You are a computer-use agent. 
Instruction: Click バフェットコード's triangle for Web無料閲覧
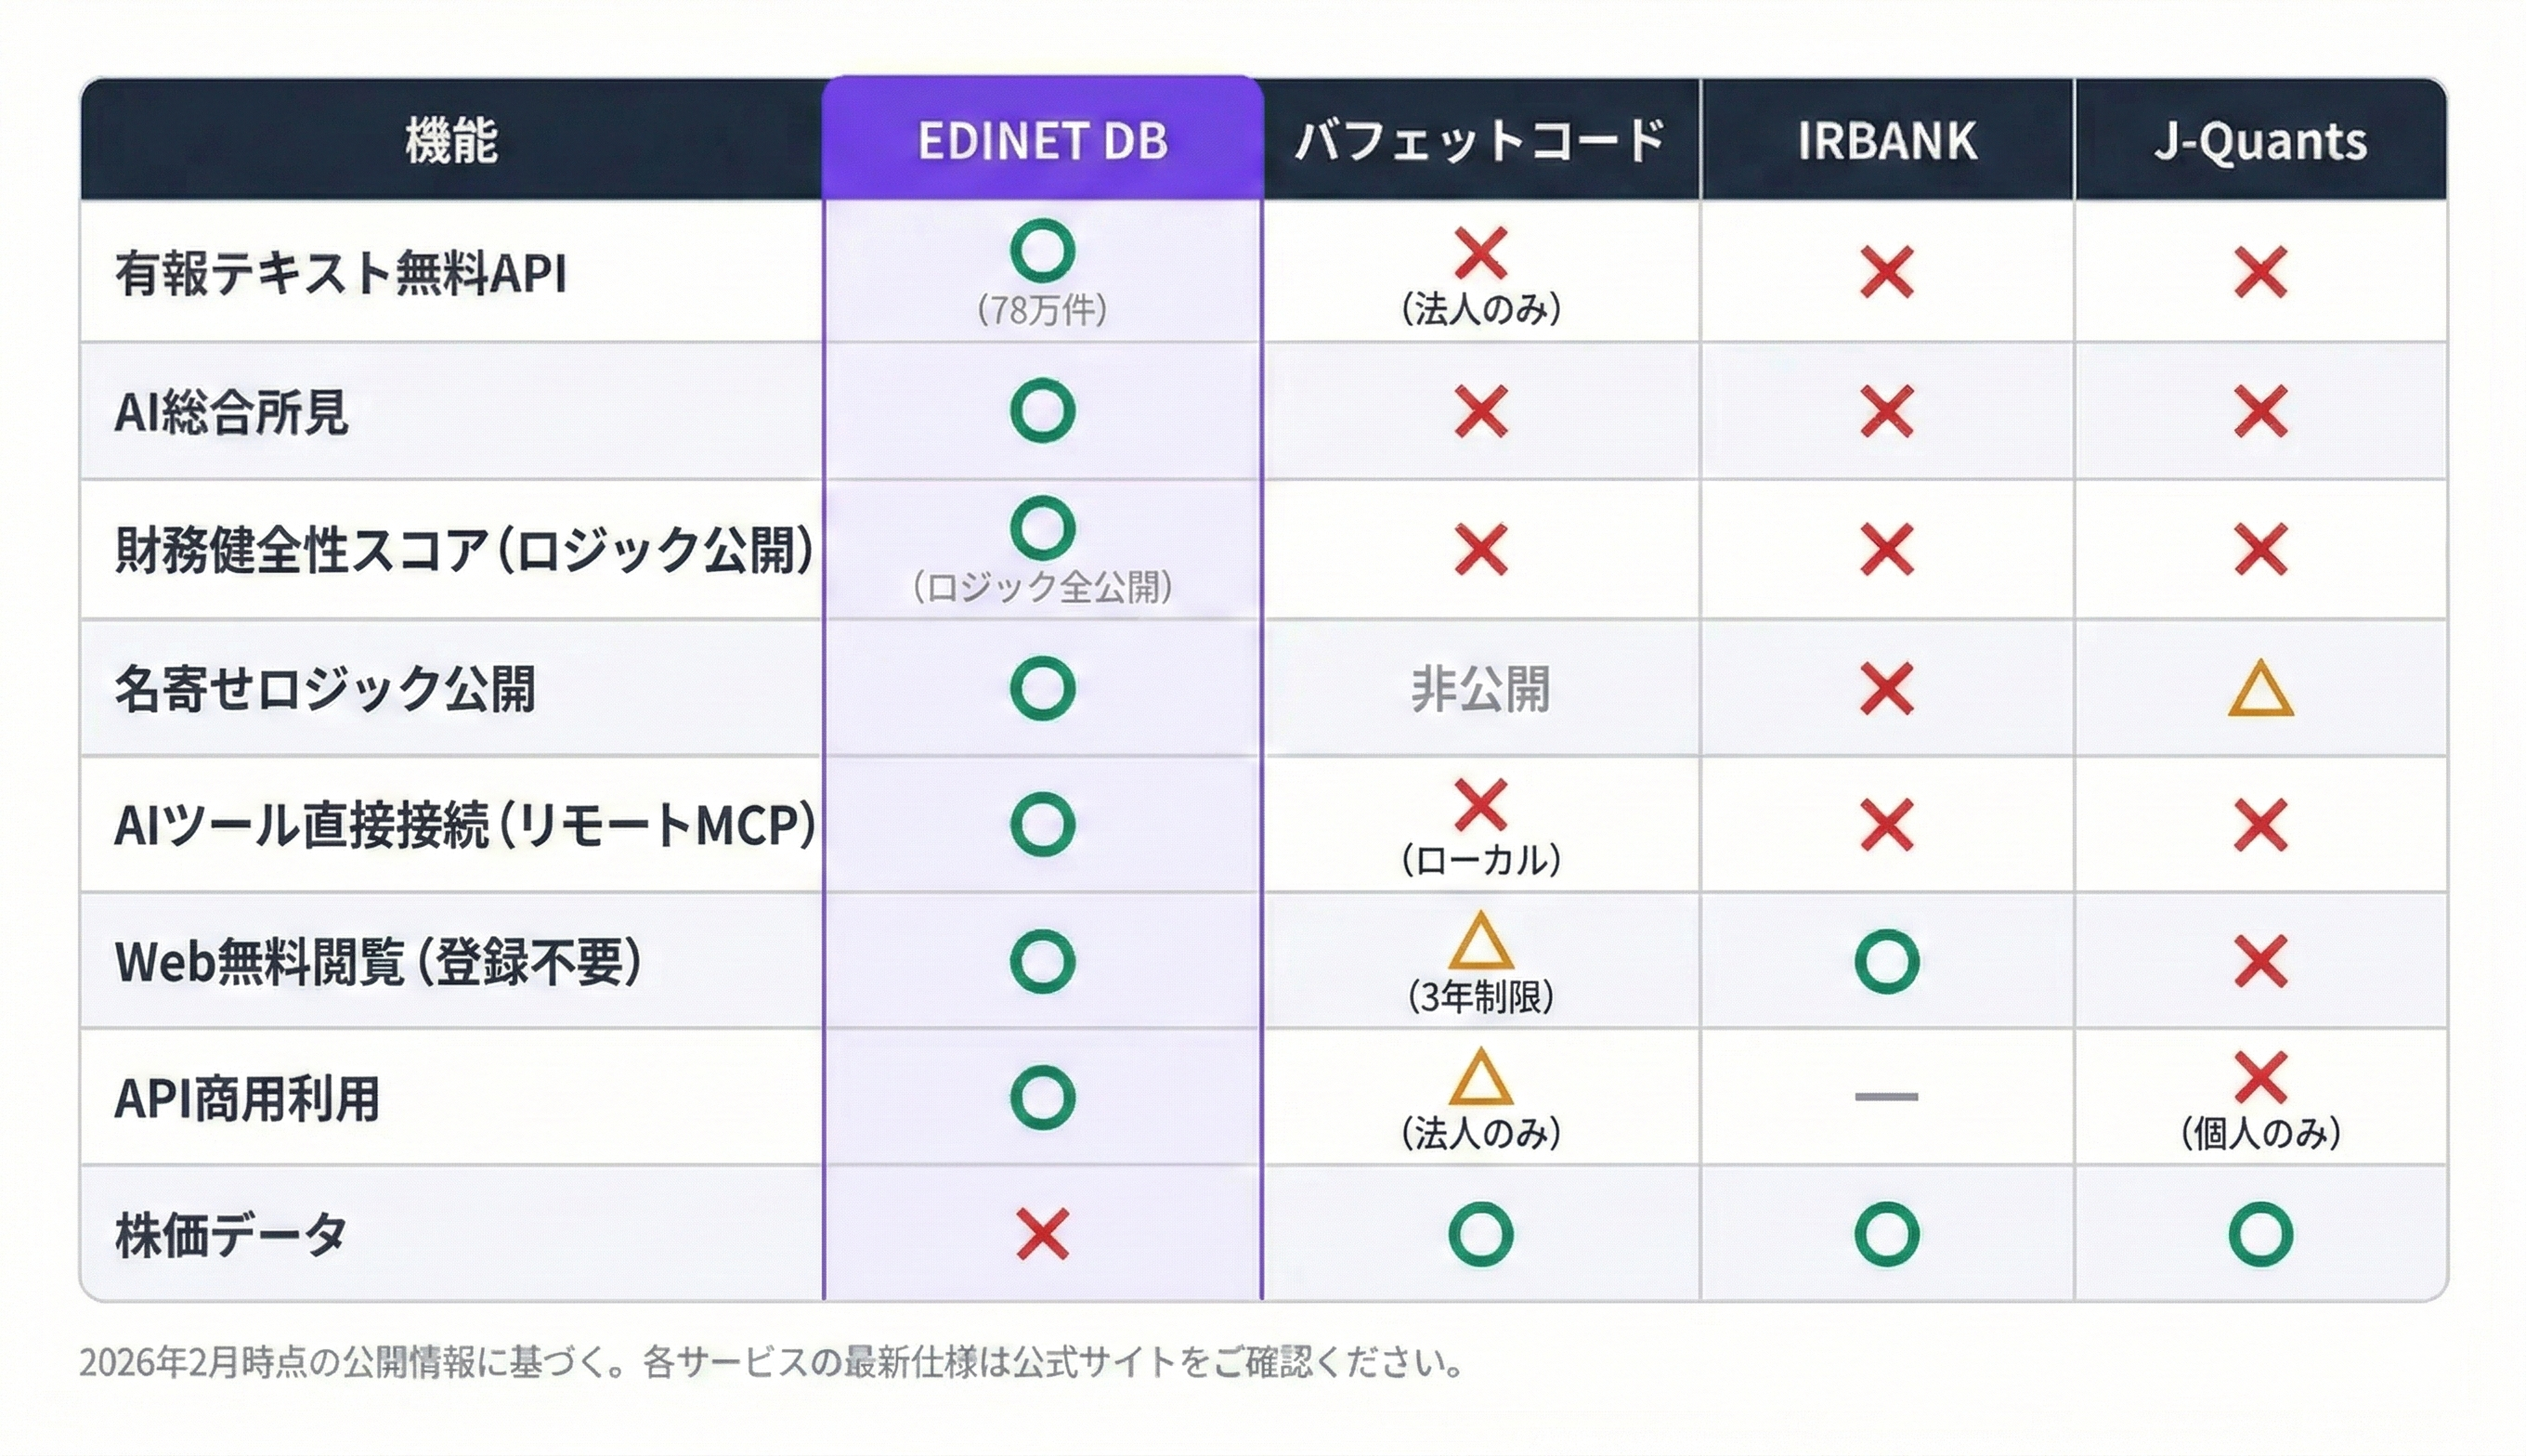[x=1480, y=942]
